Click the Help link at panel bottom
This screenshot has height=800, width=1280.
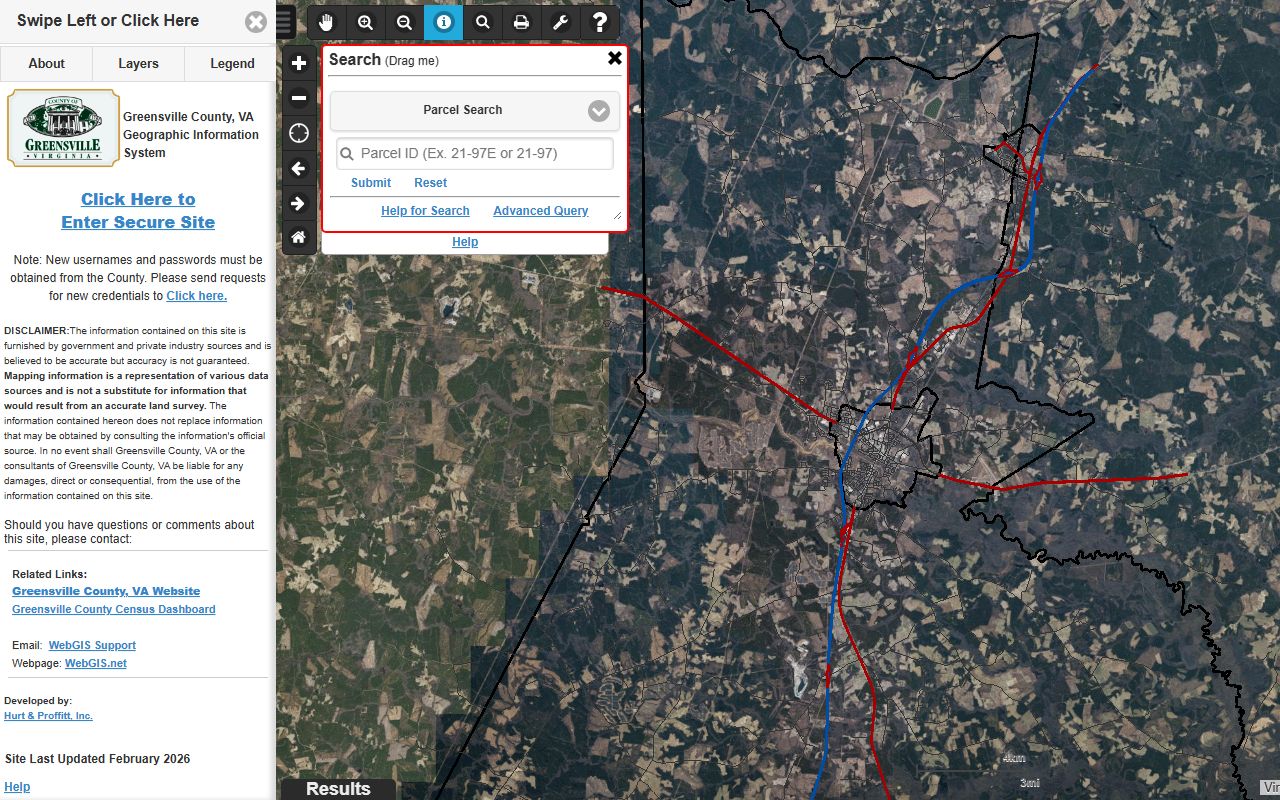(17, 787)
